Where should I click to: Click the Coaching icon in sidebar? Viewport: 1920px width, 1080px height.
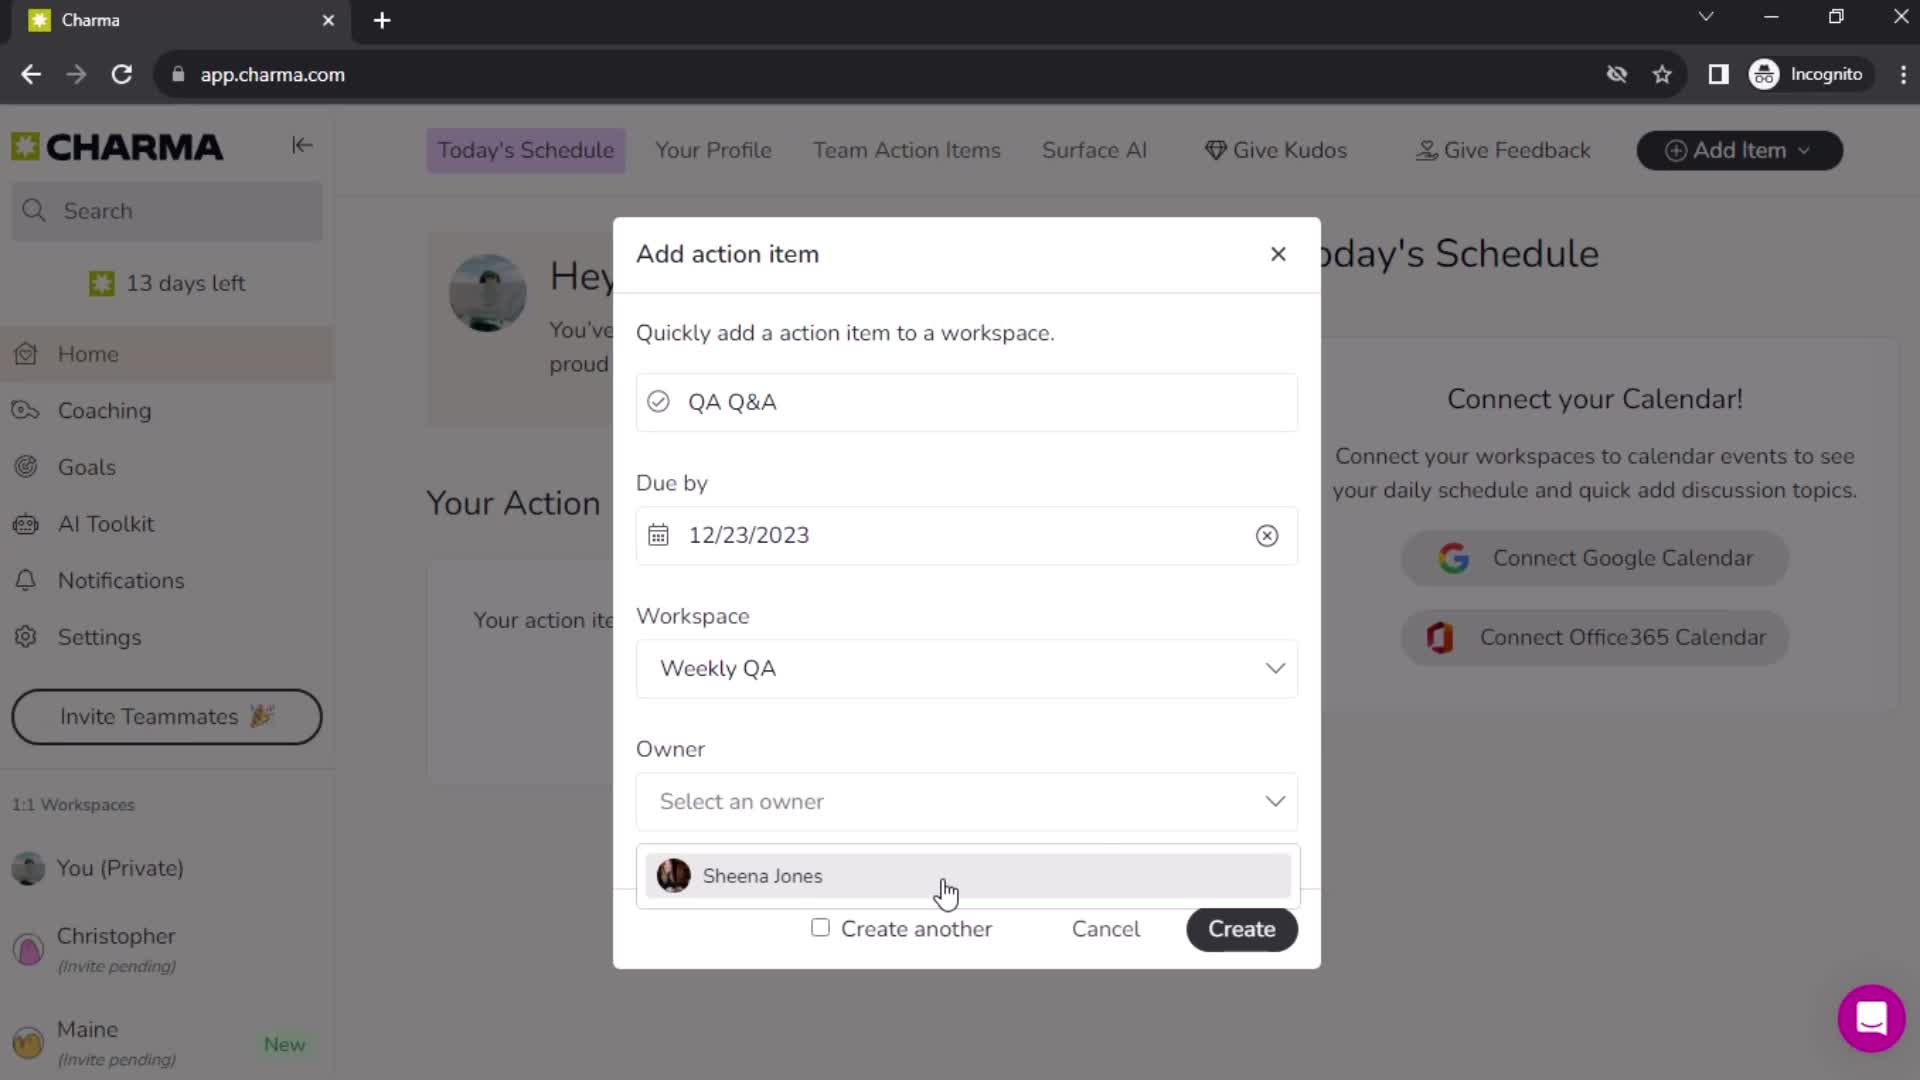coord(28,410)
